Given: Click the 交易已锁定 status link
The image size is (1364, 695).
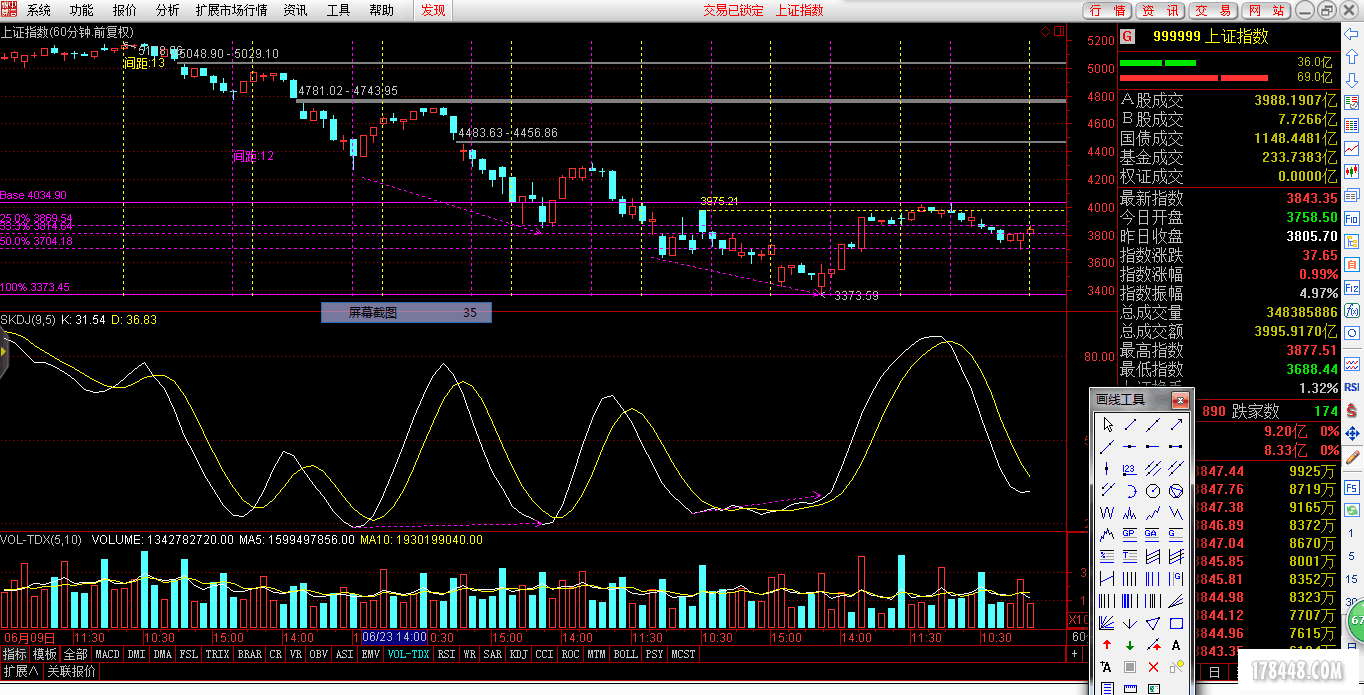Looking at the screenshot, I should (x=733, y=10).
